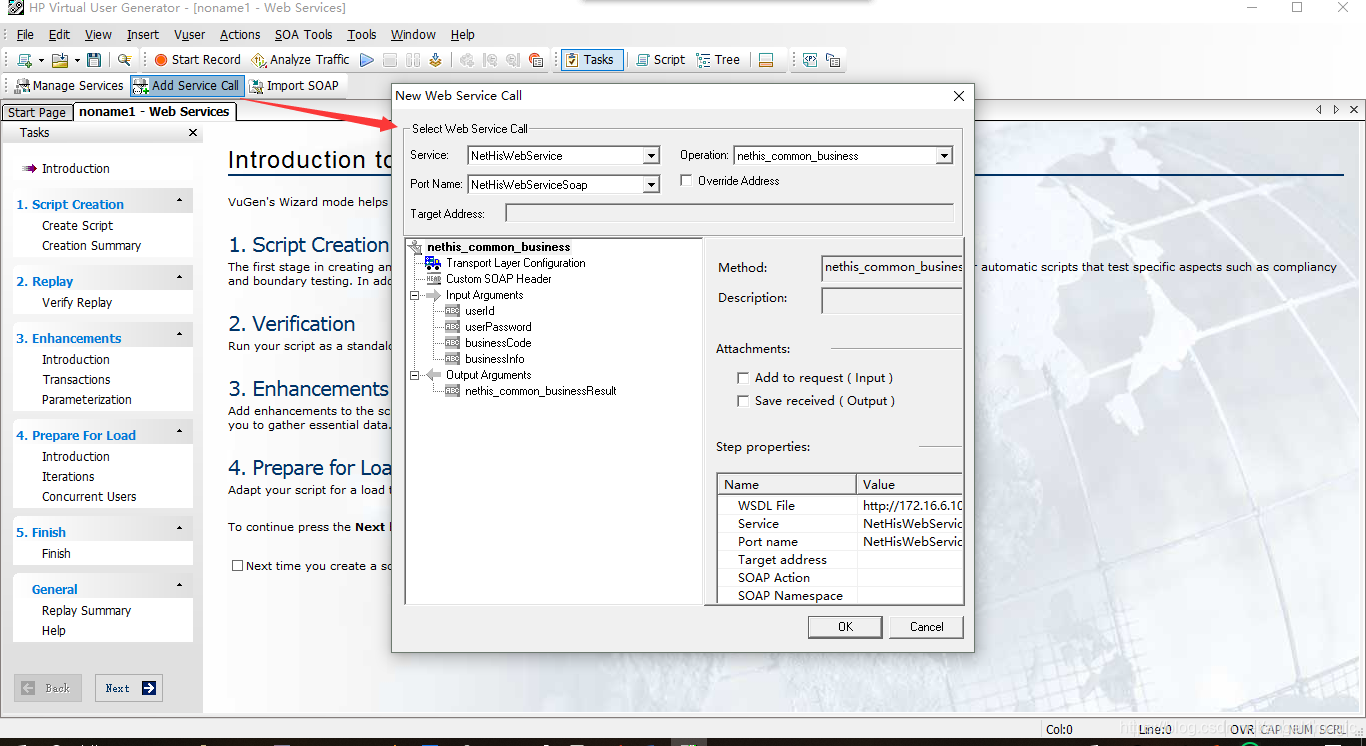Collapse the 2. Replay section
The width and height of the screenshot is (1366, 746).
[x=180, y=277]
